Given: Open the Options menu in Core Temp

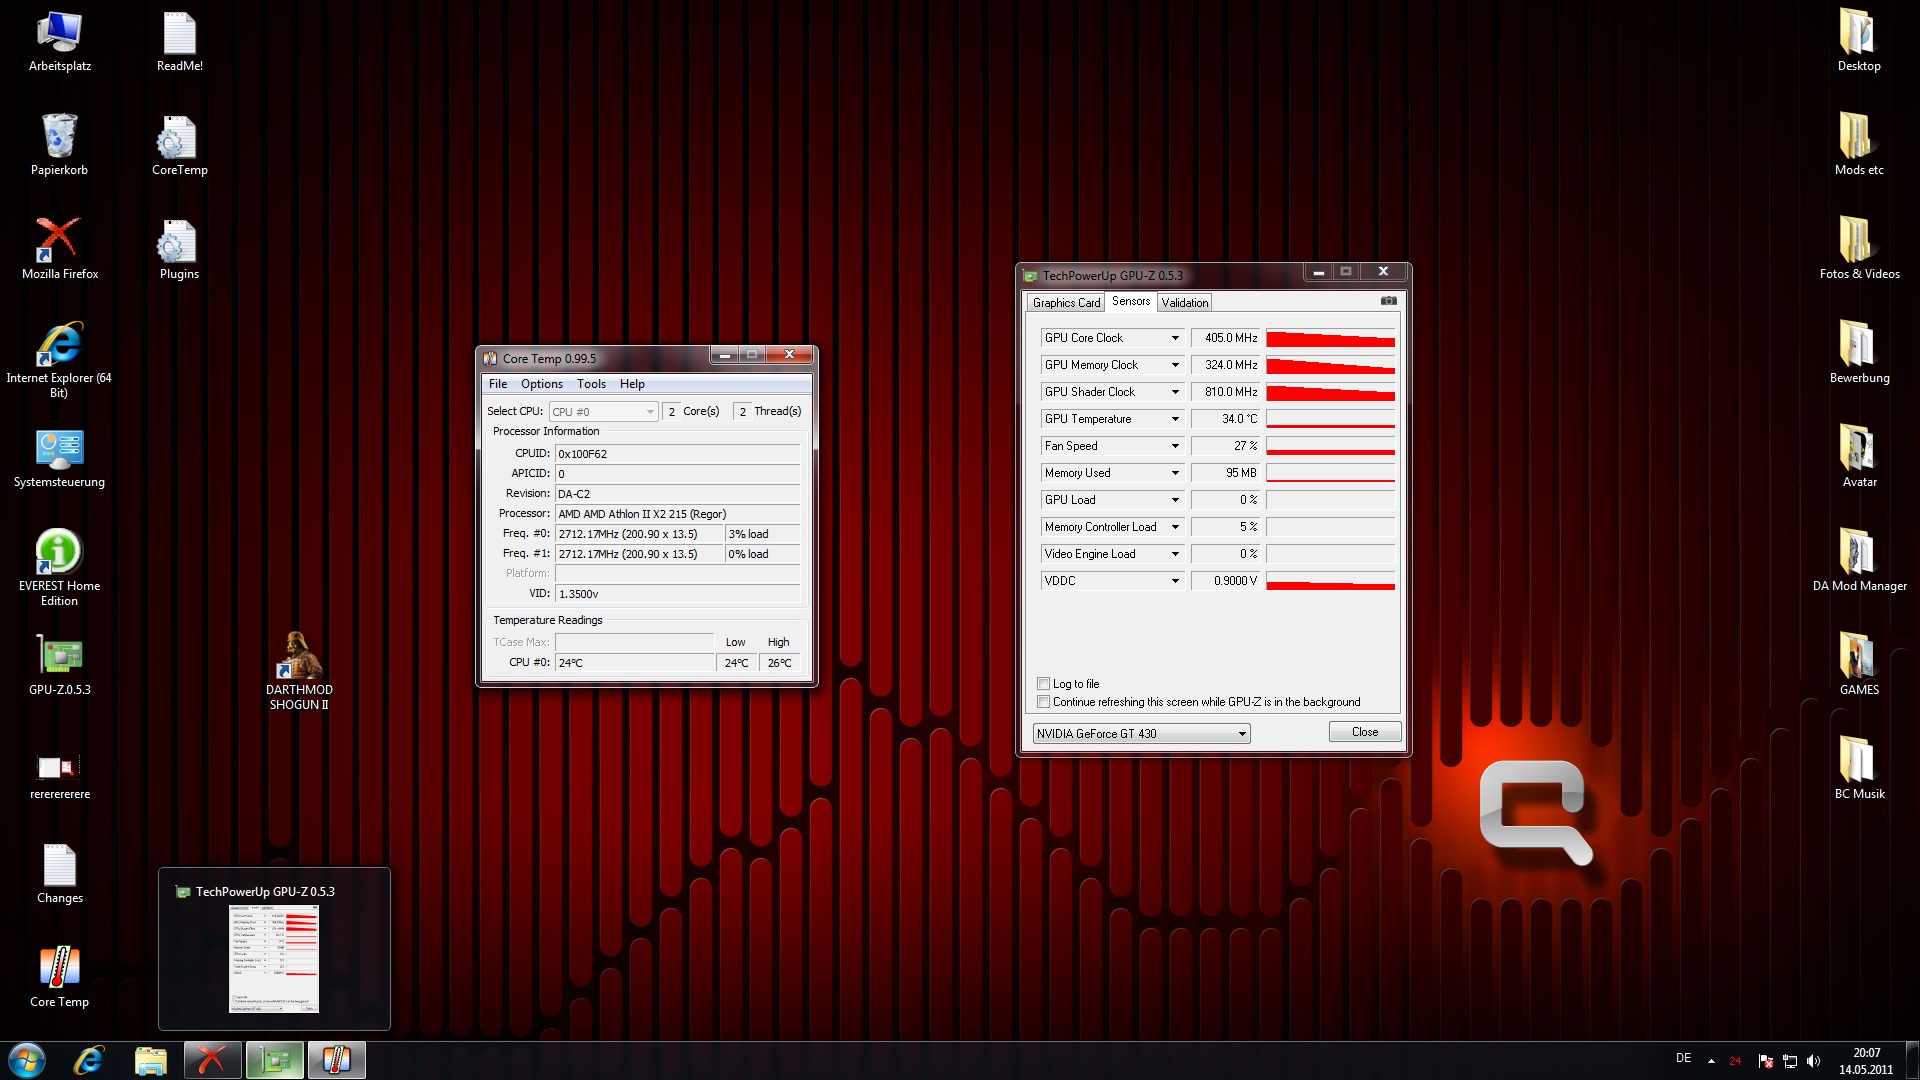Looking at the screenshot, I should coord(541,384).
